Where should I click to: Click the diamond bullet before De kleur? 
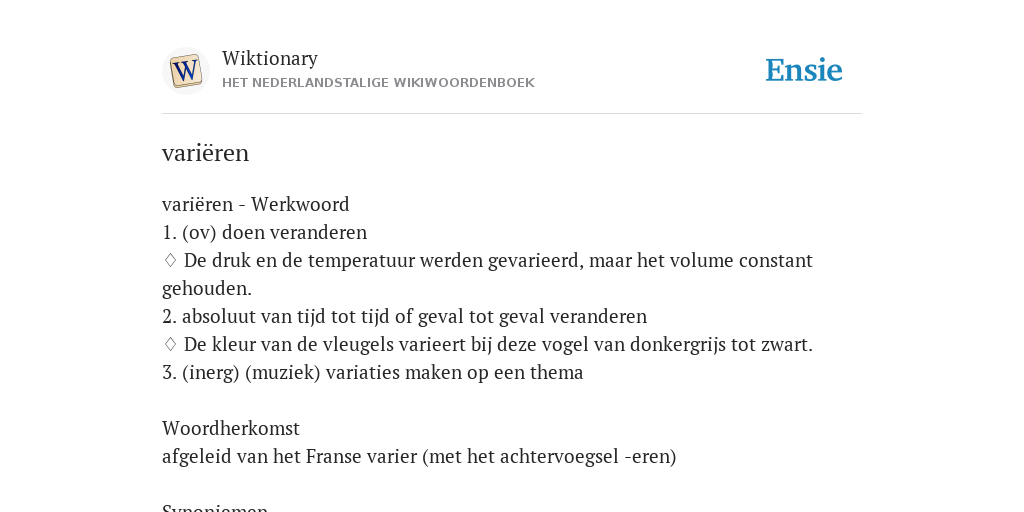(170, 344)
